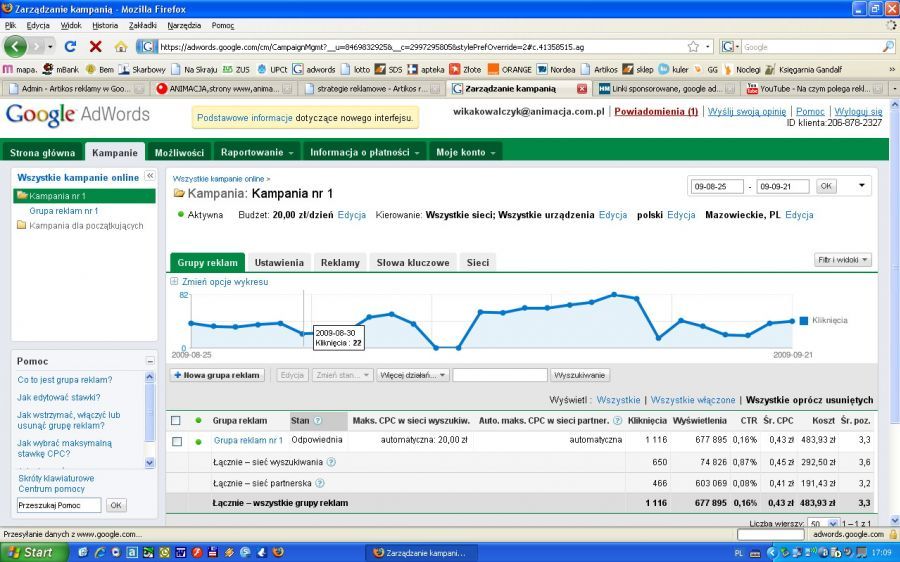This screenshot has height=562, width=900.
Task: Open the Więcej działań dropdown
Action: click(412, 375)
